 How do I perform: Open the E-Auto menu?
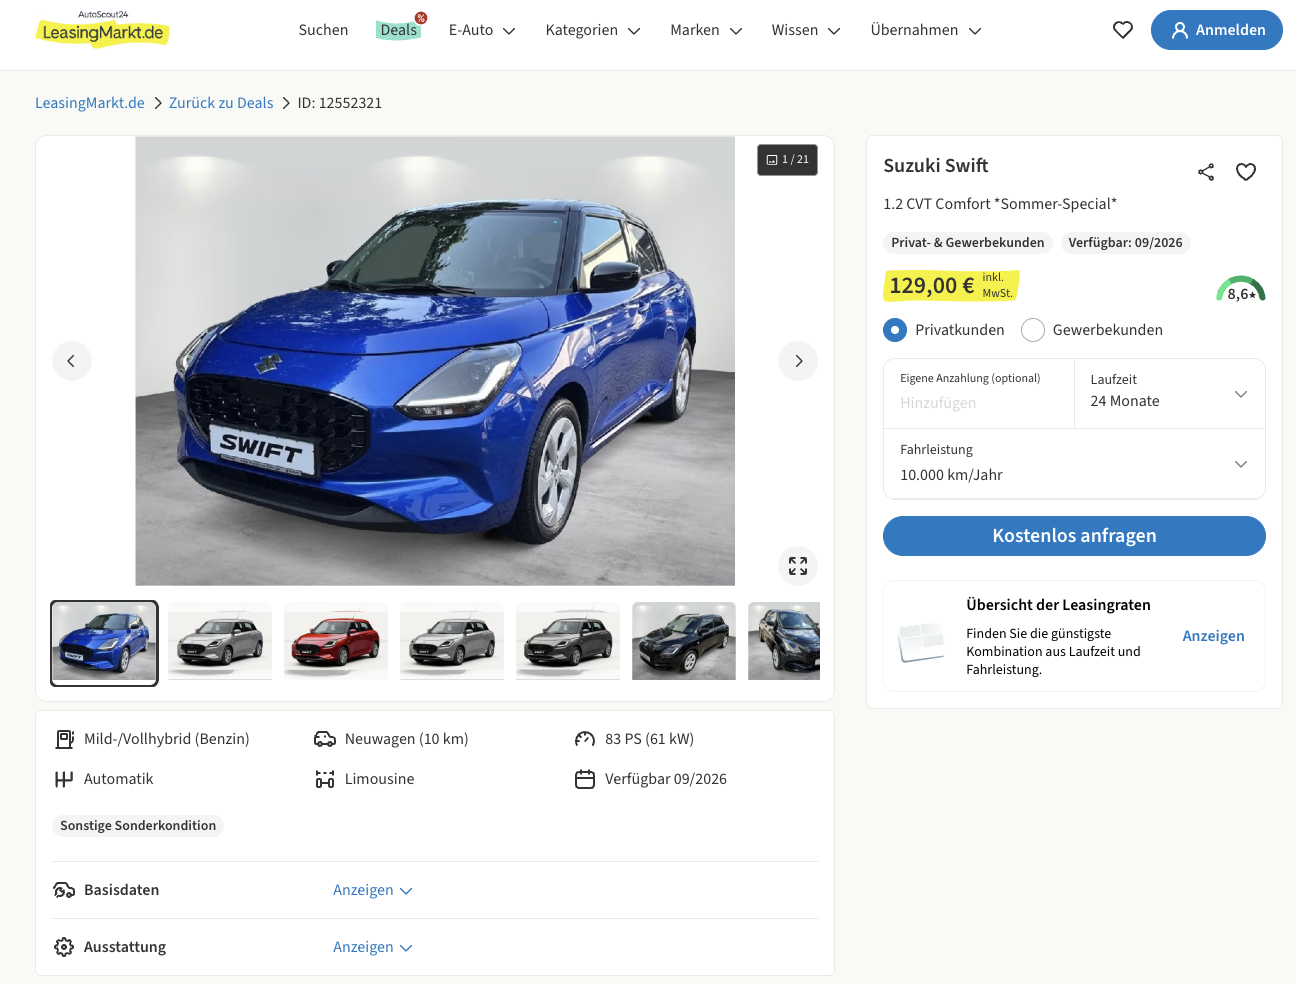pyautogui.click(x=482, y=30)
